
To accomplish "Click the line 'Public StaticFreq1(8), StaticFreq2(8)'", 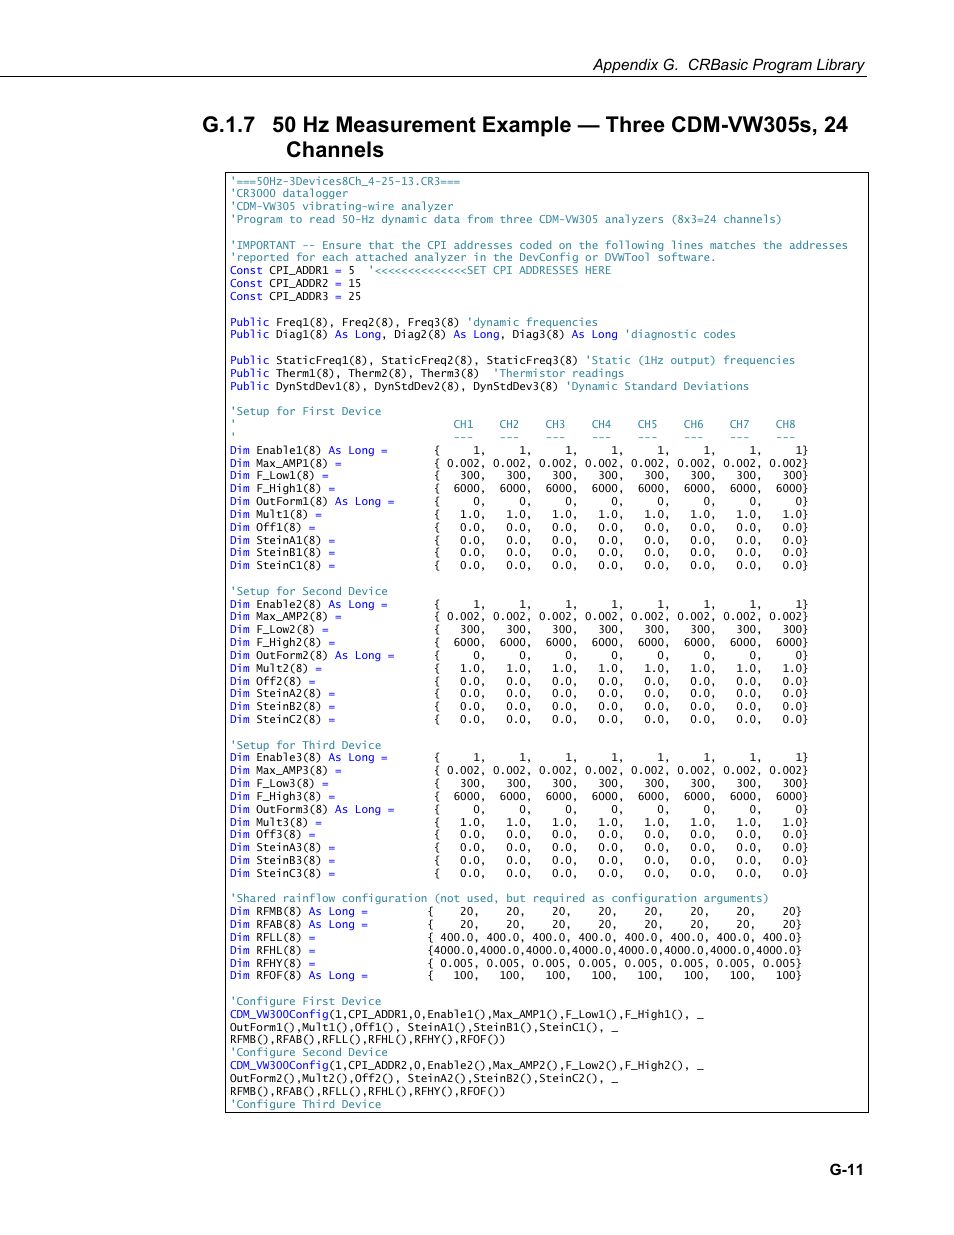I will point(512,361).
